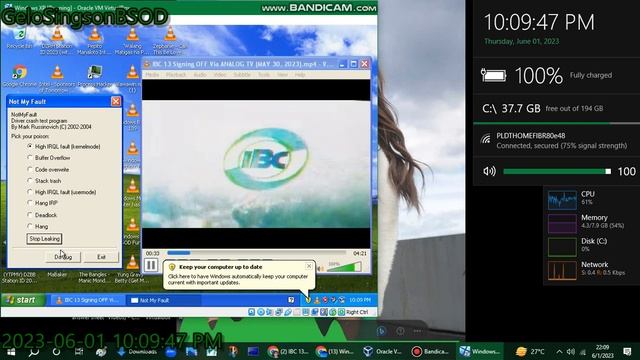640x360 pixels.
Task: Open VLC Subtitle menu
Action: point(242,75)
